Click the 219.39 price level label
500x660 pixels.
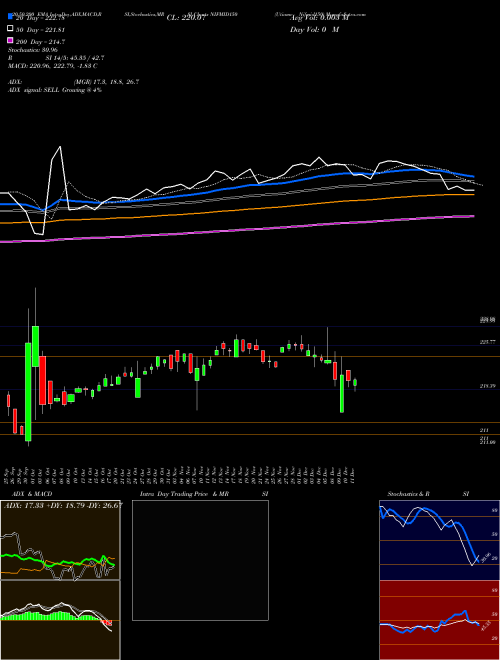[488, 386]
